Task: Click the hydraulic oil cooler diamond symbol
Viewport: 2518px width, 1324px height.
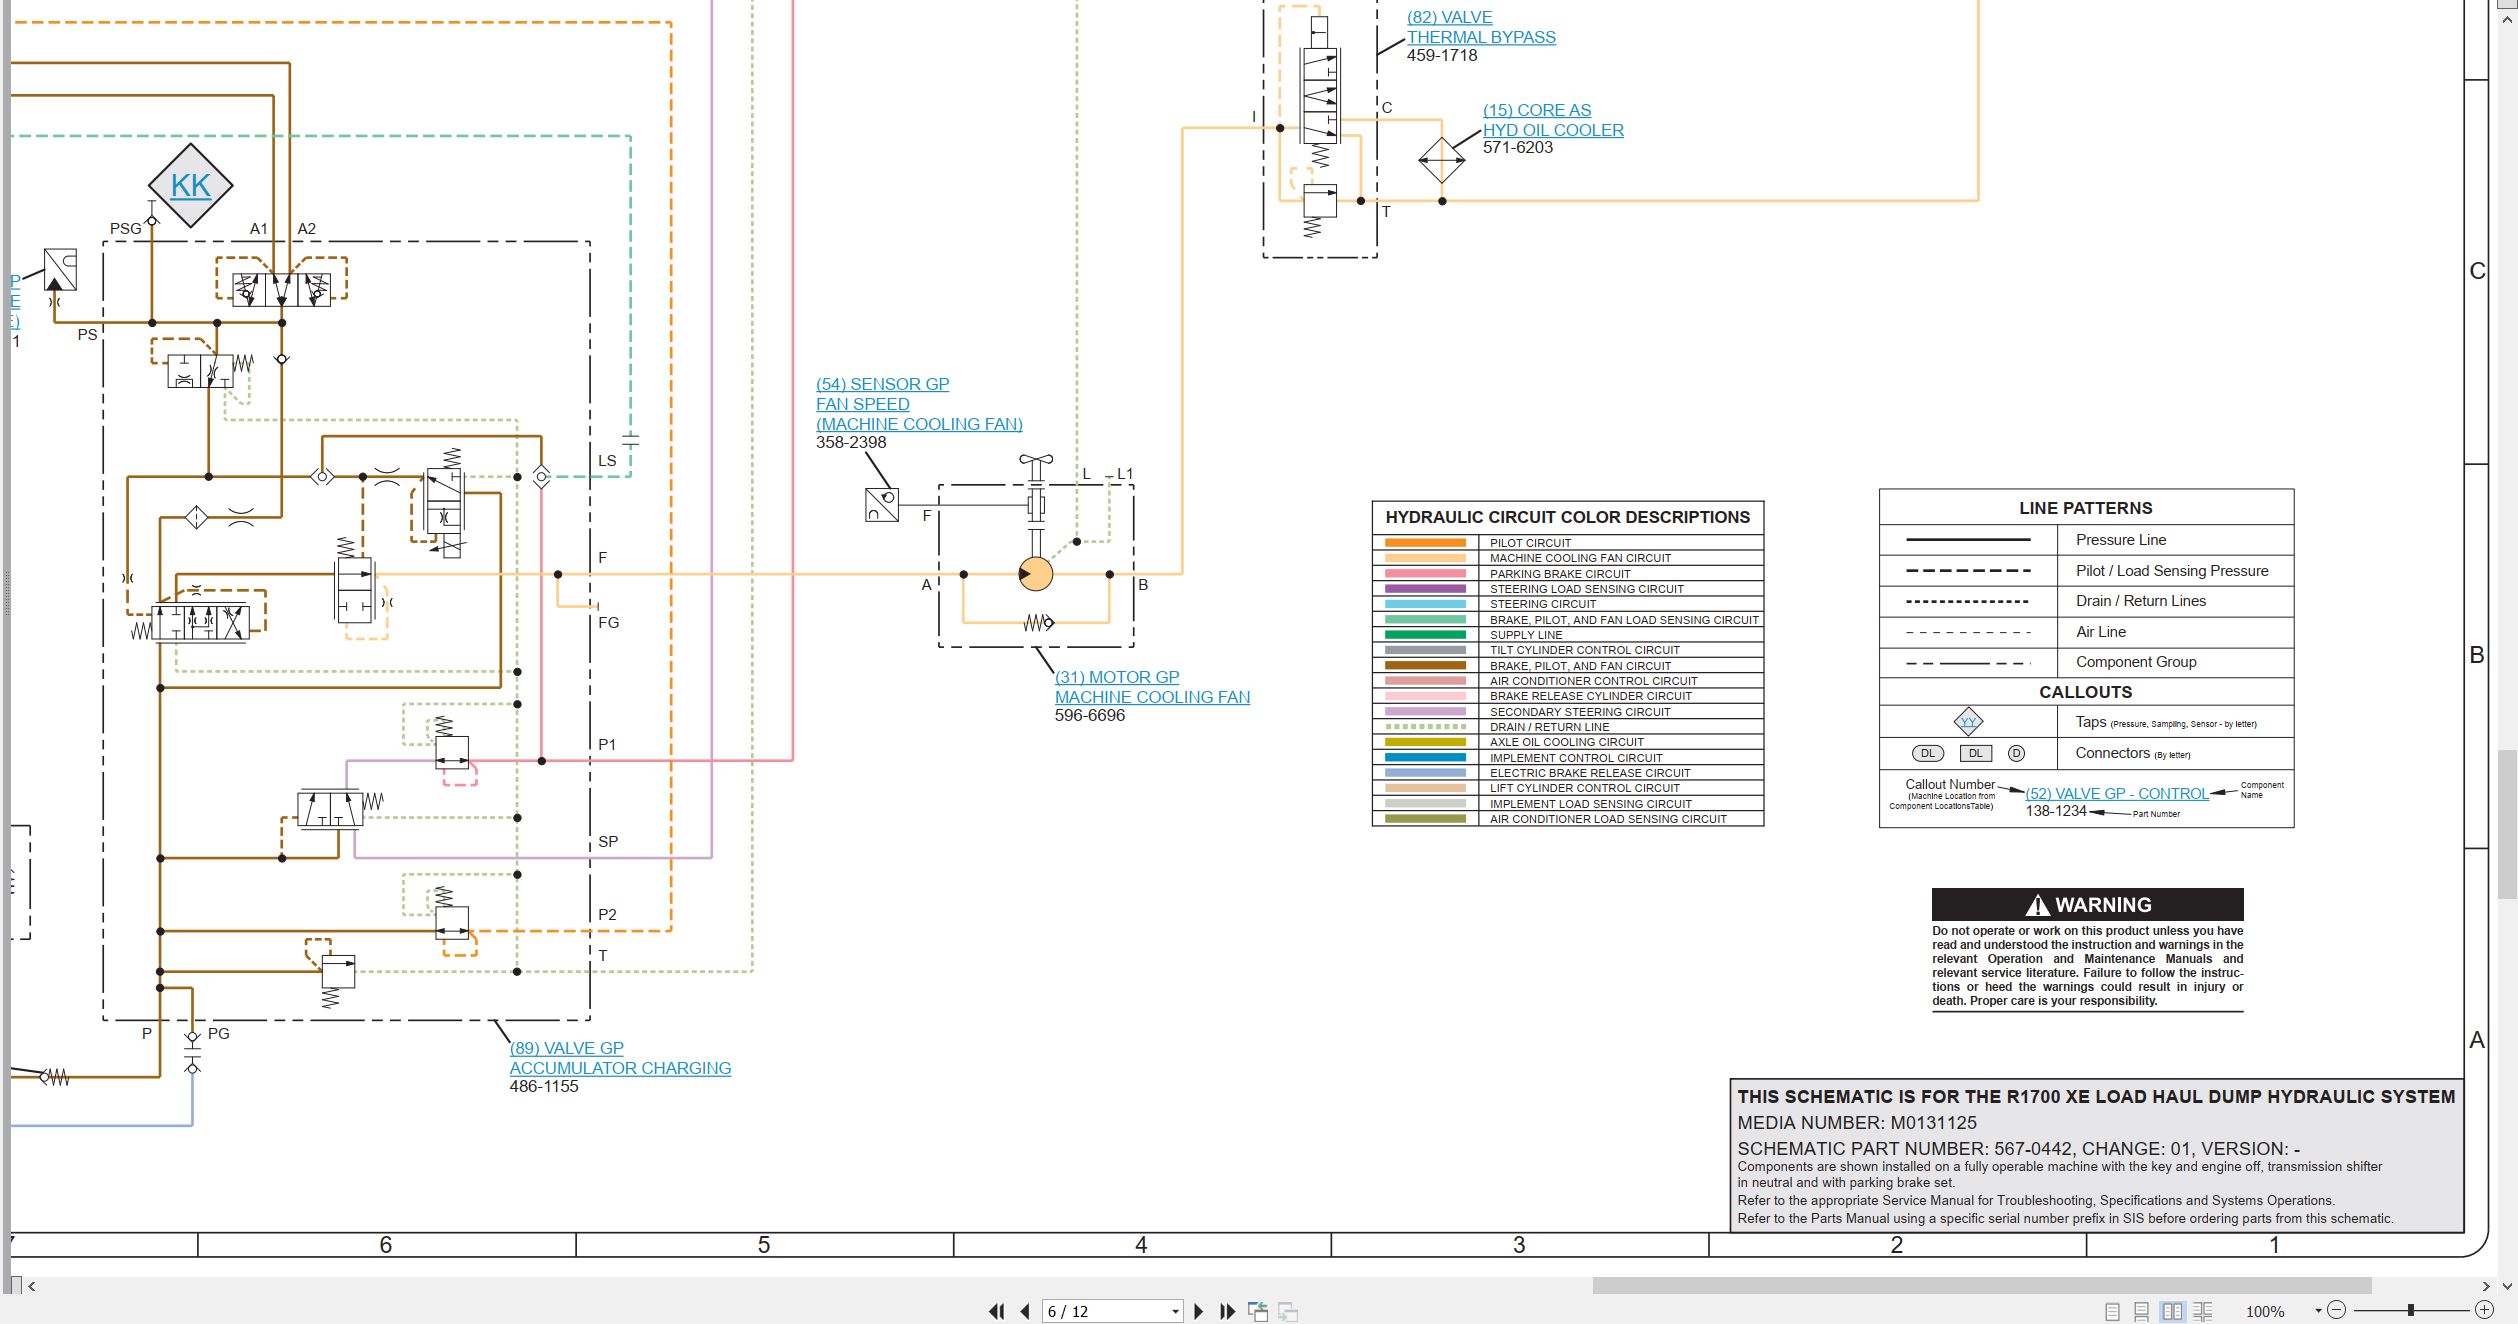Action: (1442, 160)
